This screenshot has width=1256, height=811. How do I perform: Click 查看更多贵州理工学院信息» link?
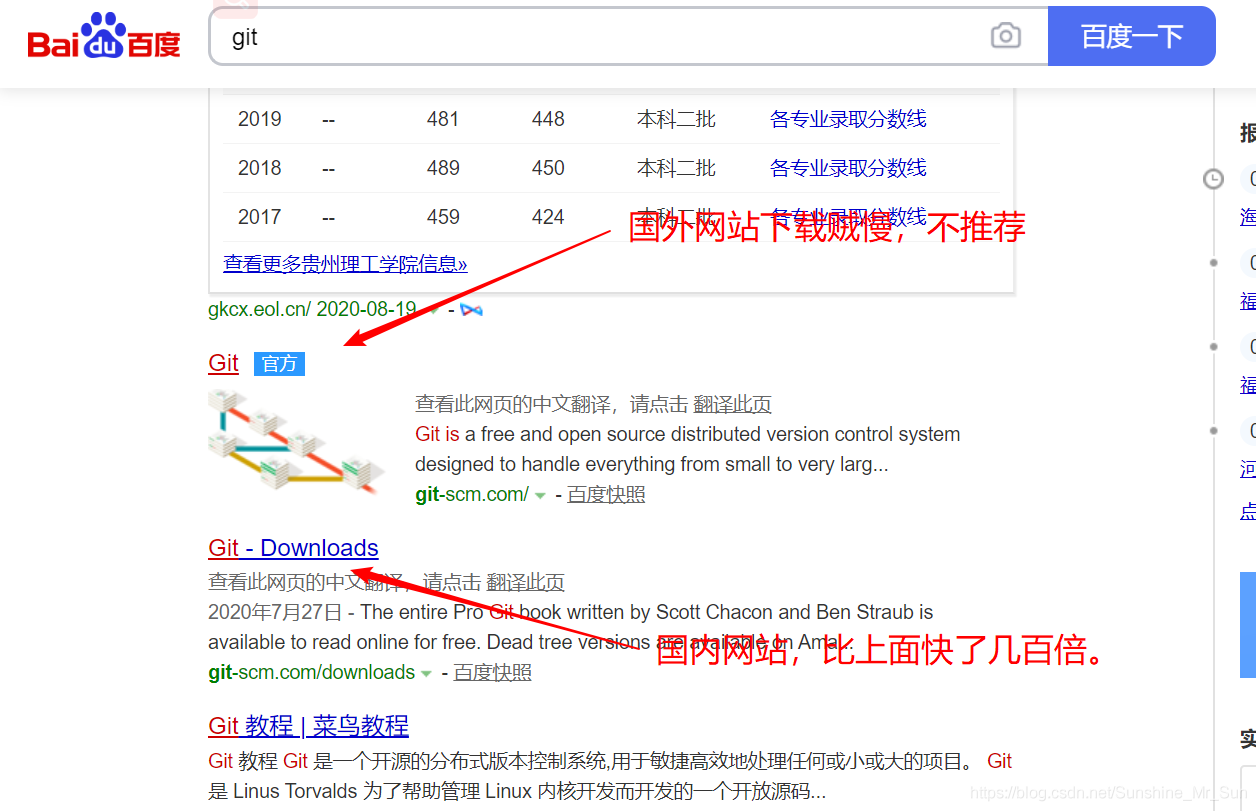pos(344,263)
